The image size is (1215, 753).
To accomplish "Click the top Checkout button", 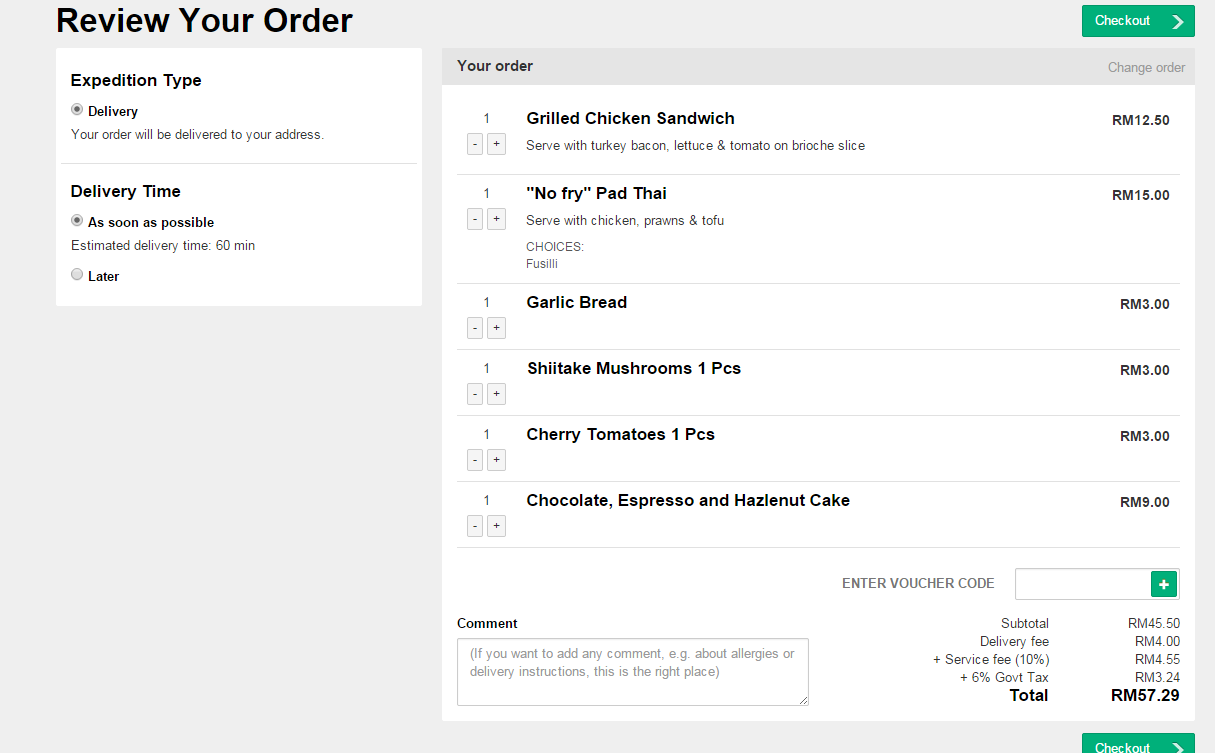I will pos(1137,21).
